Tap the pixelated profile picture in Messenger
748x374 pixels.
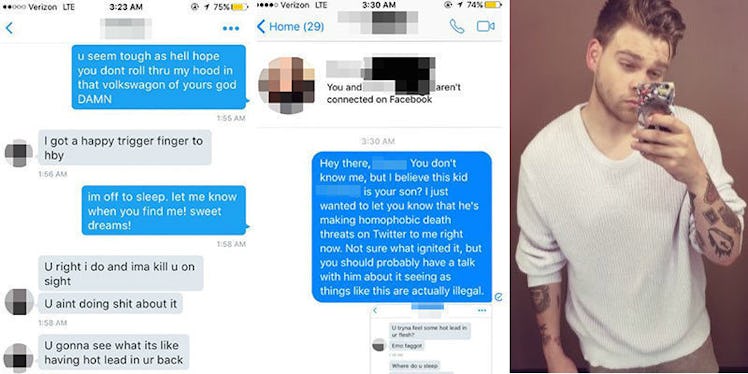pyautogui.click(x=286, y=85)
